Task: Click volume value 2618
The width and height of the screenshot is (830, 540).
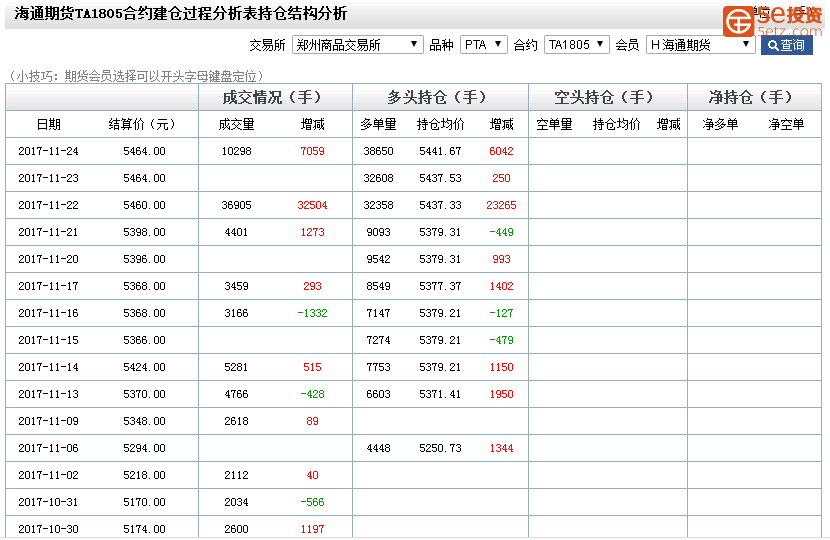Action: click(x=236, y=421)
